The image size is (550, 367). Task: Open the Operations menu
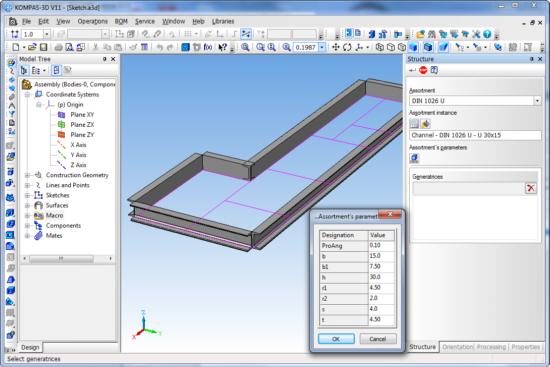coord(93,21)
